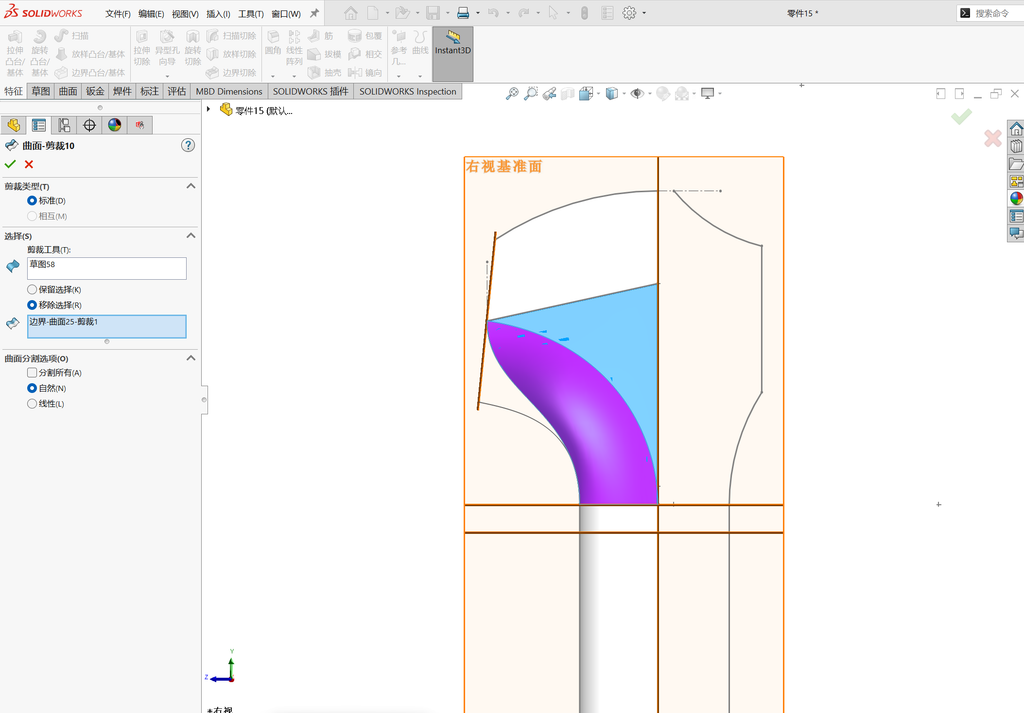Image resolution: width=1024 pixels, height=713 pixels.
Task: Select the 相互(M) trim type radio
Action: [x=31, y=216]
